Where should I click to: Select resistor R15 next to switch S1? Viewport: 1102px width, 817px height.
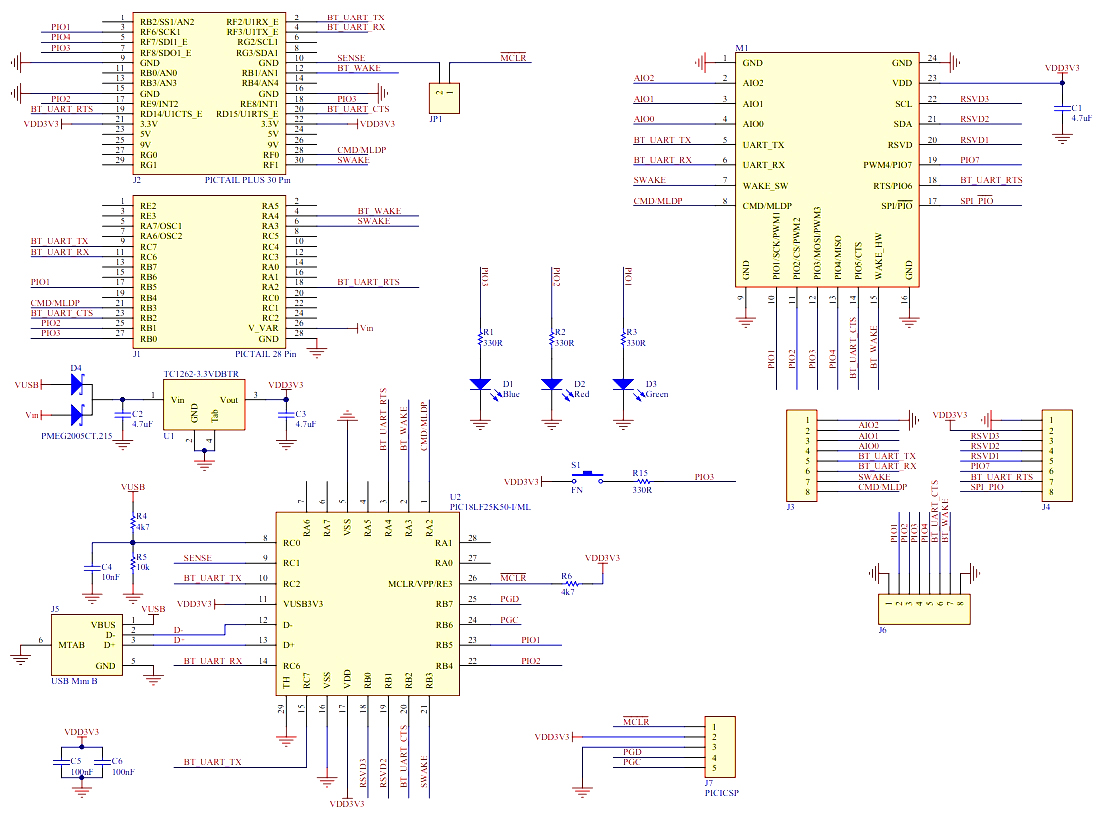coord(641,482)
